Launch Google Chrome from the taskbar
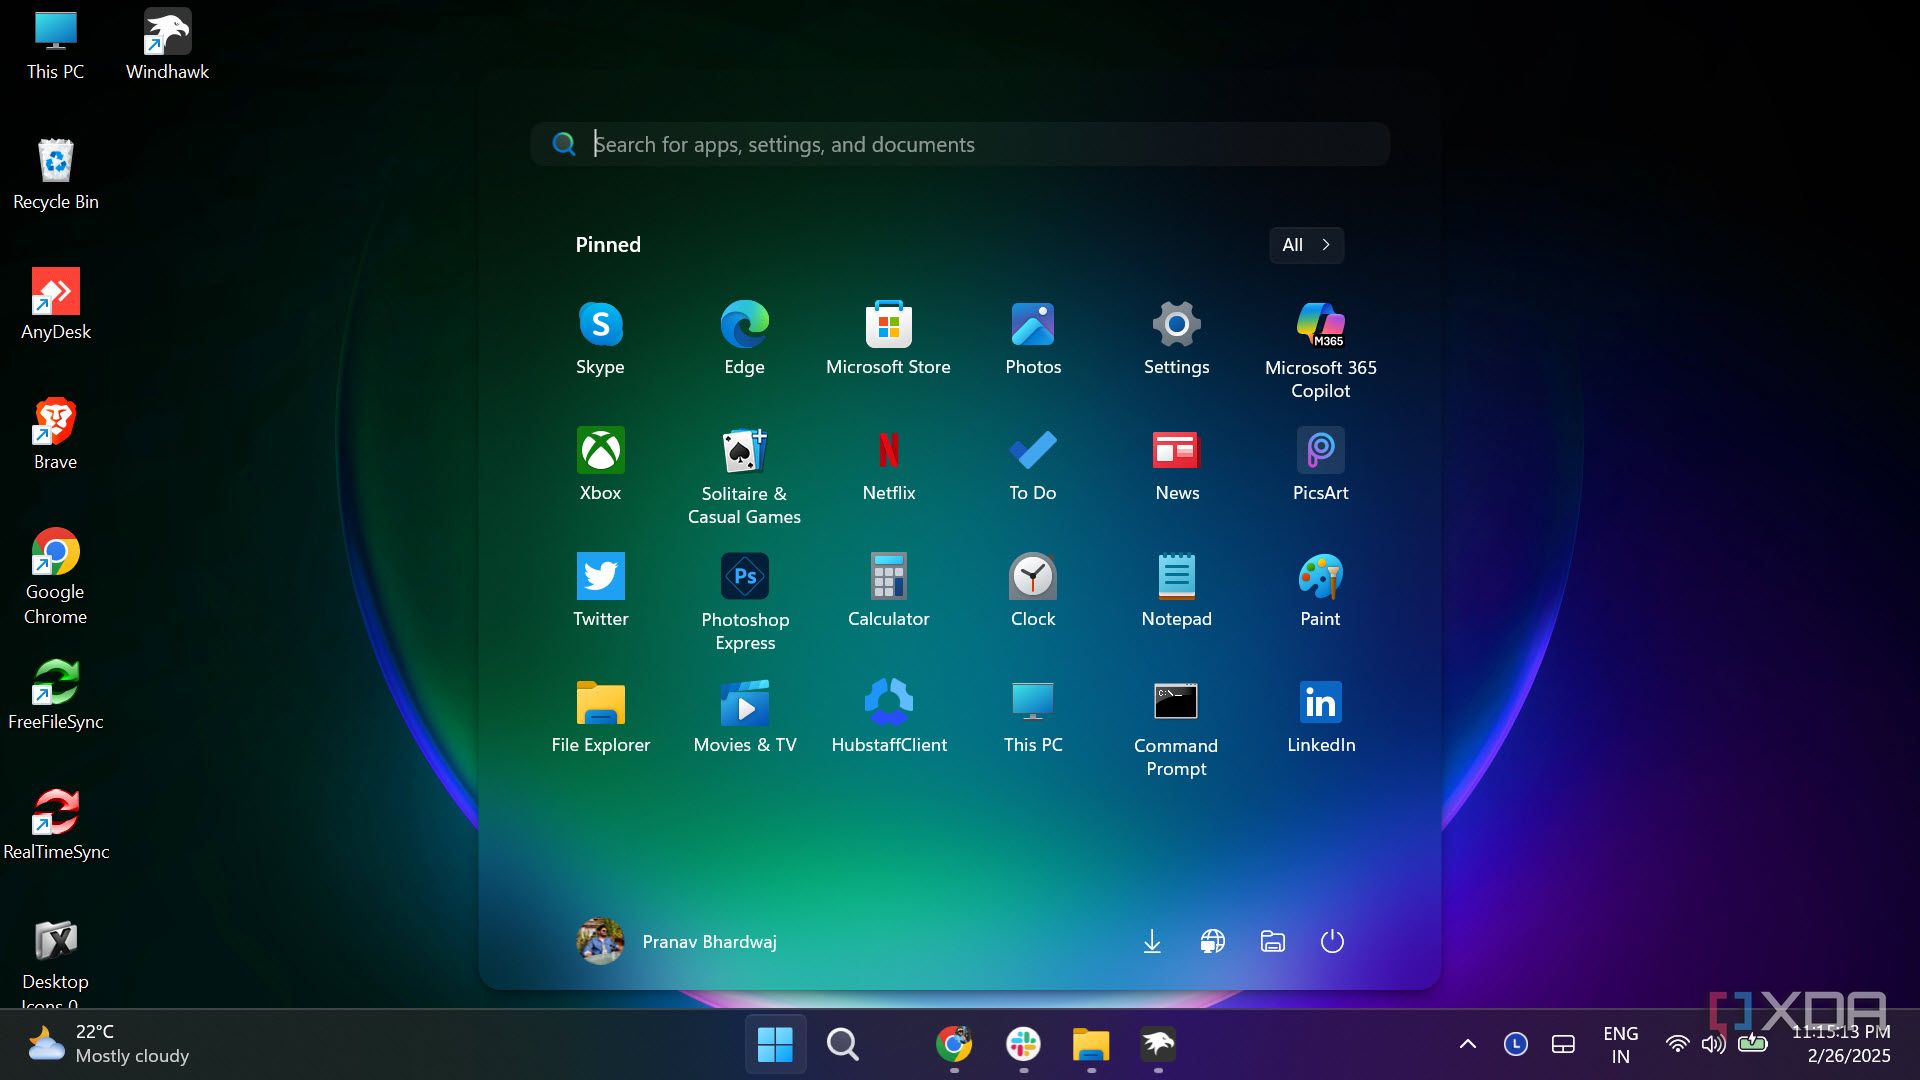The image size is (1920, 1080). [x=955, y=1043]
